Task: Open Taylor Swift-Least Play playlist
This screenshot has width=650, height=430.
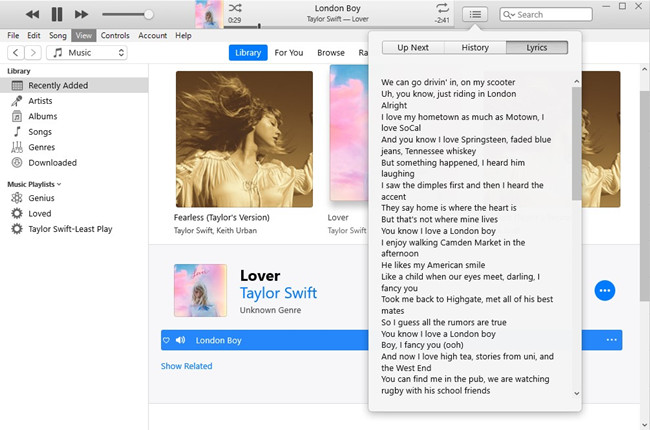Action: (70, 229)
